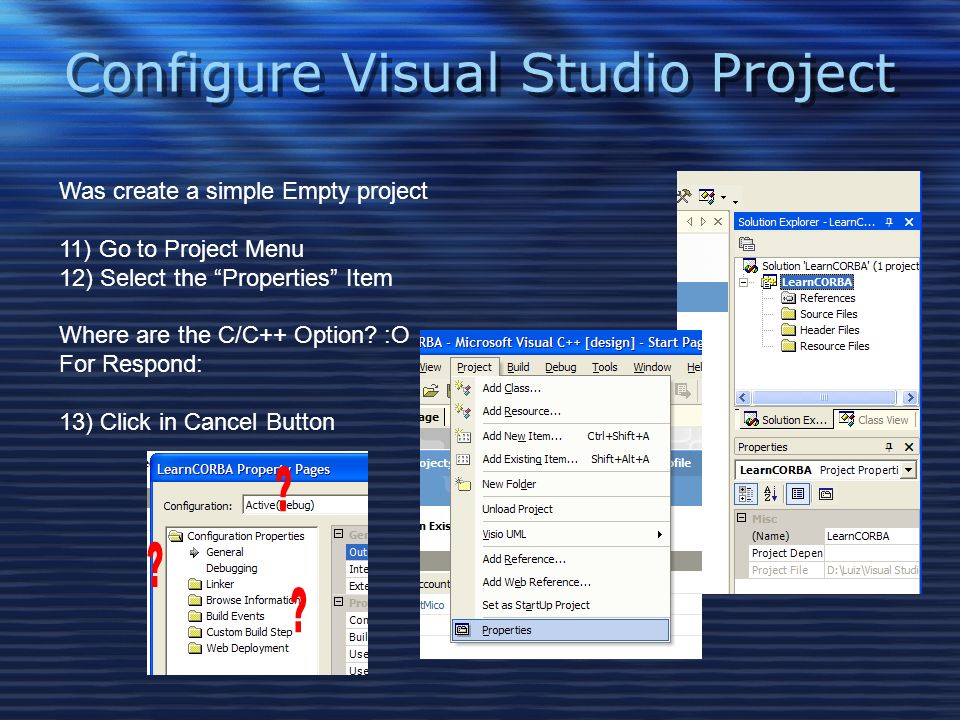This screenshot has height=720, width=960.
Task: Pin the Solution Explorer panel
Action: (x=889, y=222)
